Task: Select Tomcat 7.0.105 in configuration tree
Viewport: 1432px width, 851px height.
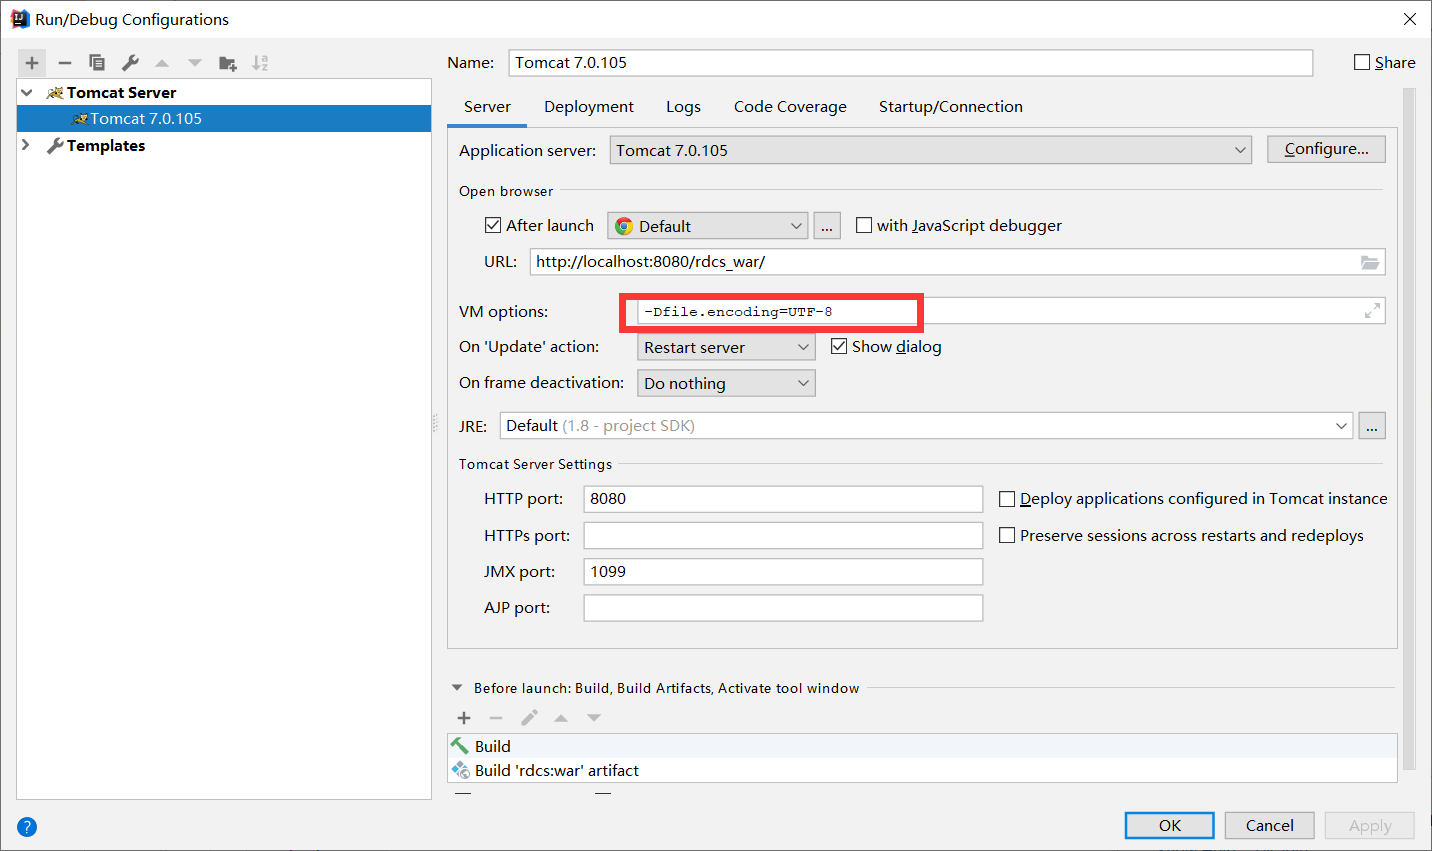Action: pos(224,118)
